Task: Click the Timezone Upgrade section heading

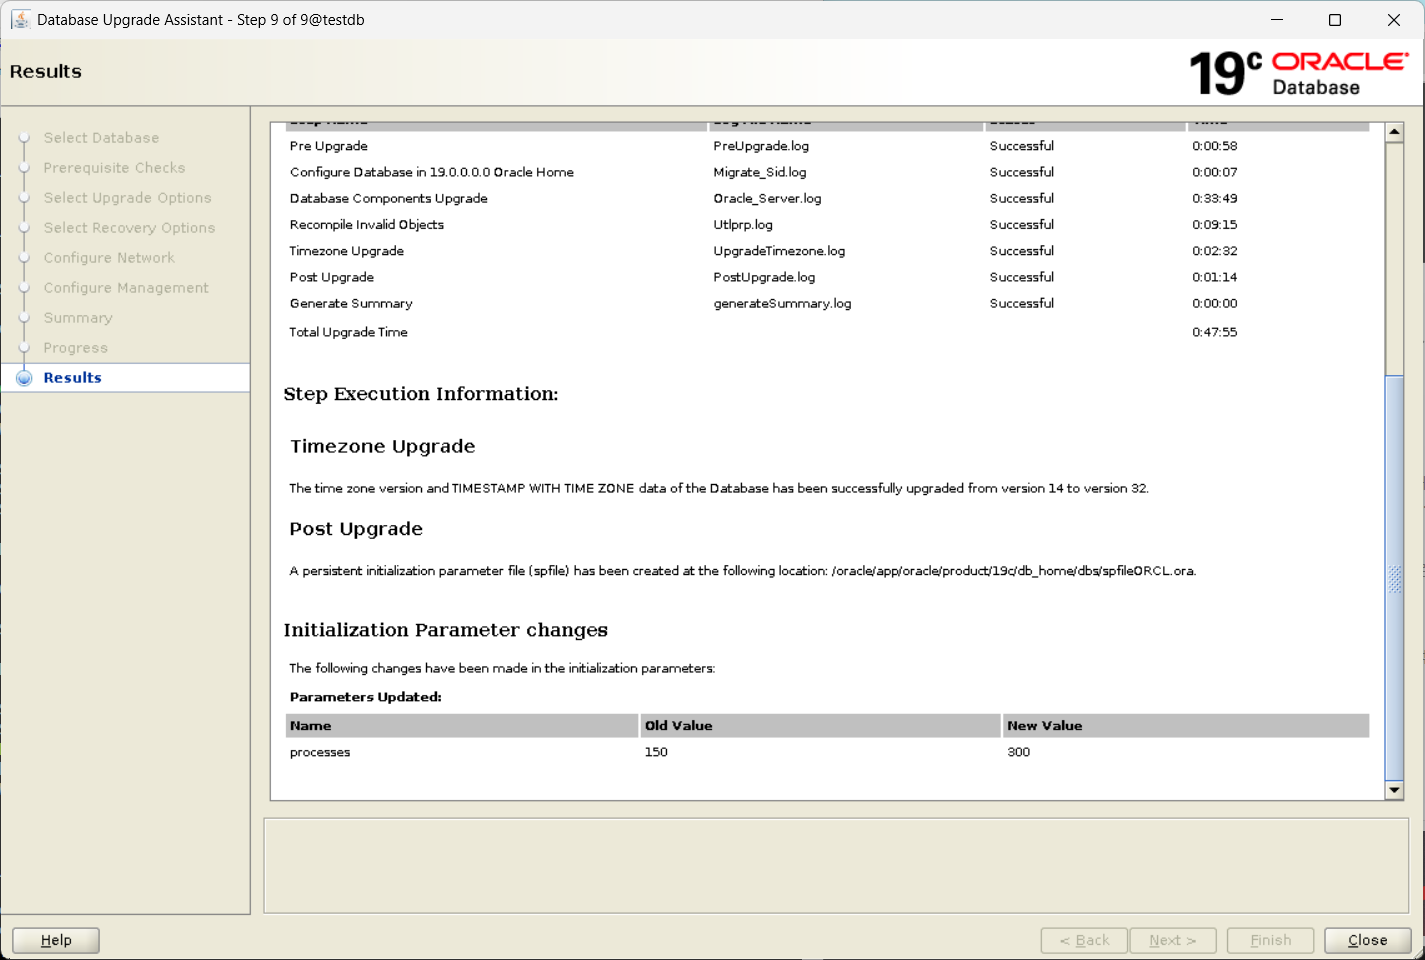Action: point(383,446)
